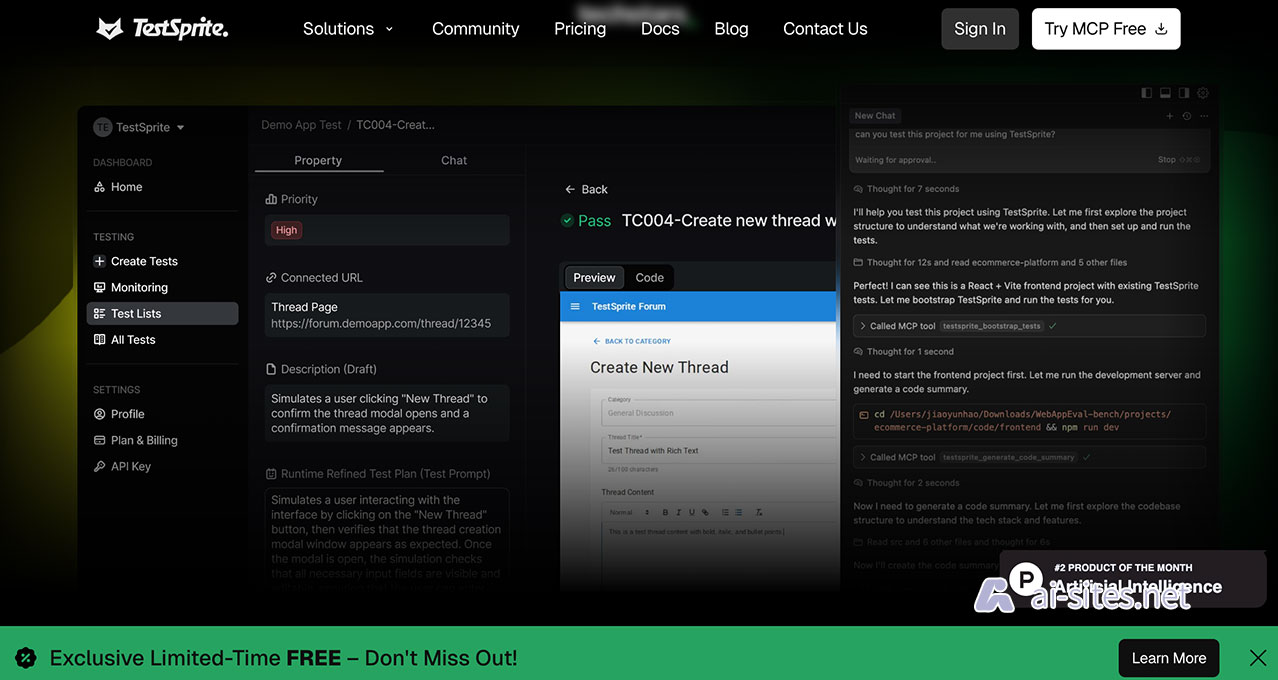This screenshot has width=1278, height=680.
Task: Switch the test view to Preview
Action: 594,278
